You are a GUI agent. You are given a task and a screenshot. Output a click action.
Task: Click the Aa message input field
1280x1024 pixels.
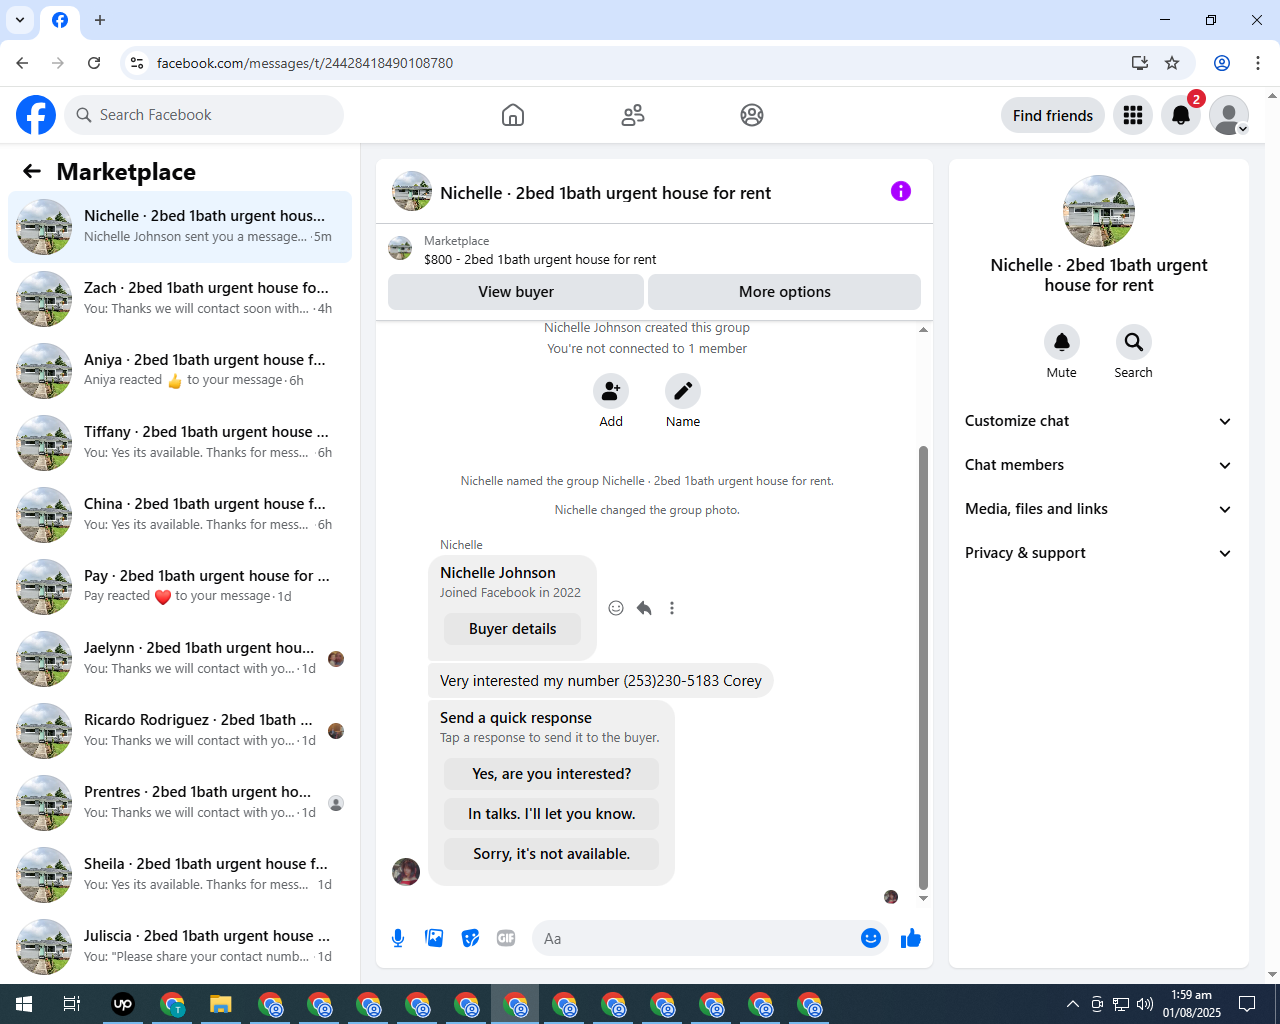[695, 938]
